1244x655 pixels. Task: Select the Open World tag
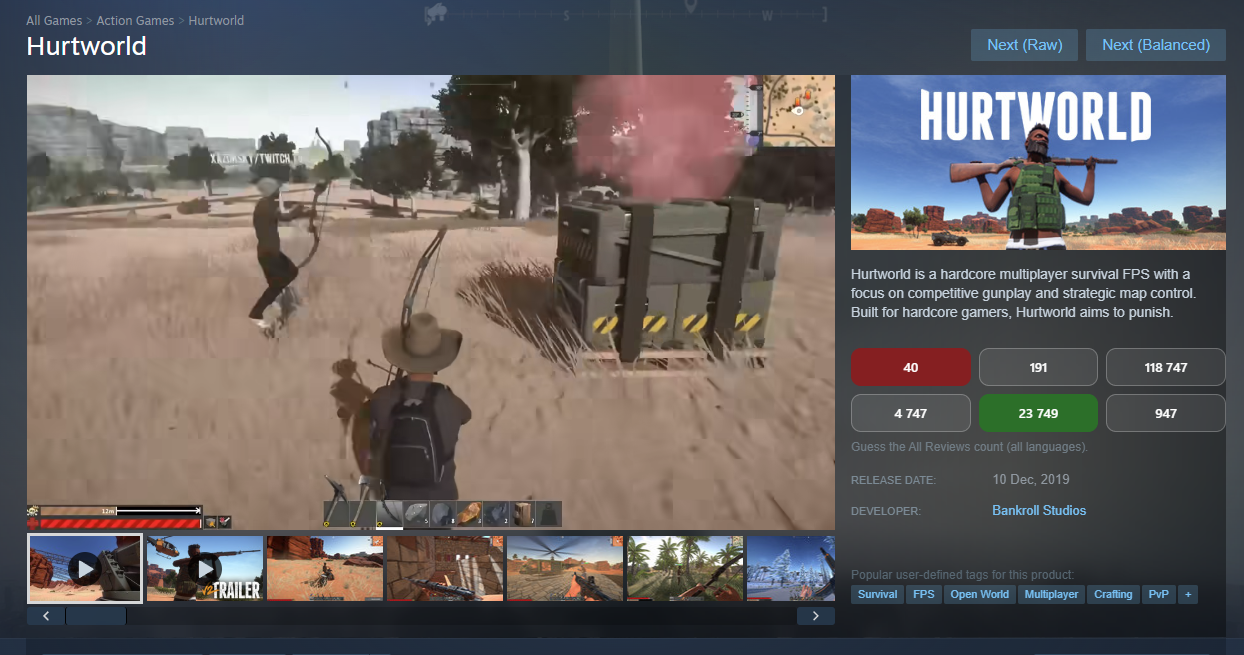coord(979,594)
